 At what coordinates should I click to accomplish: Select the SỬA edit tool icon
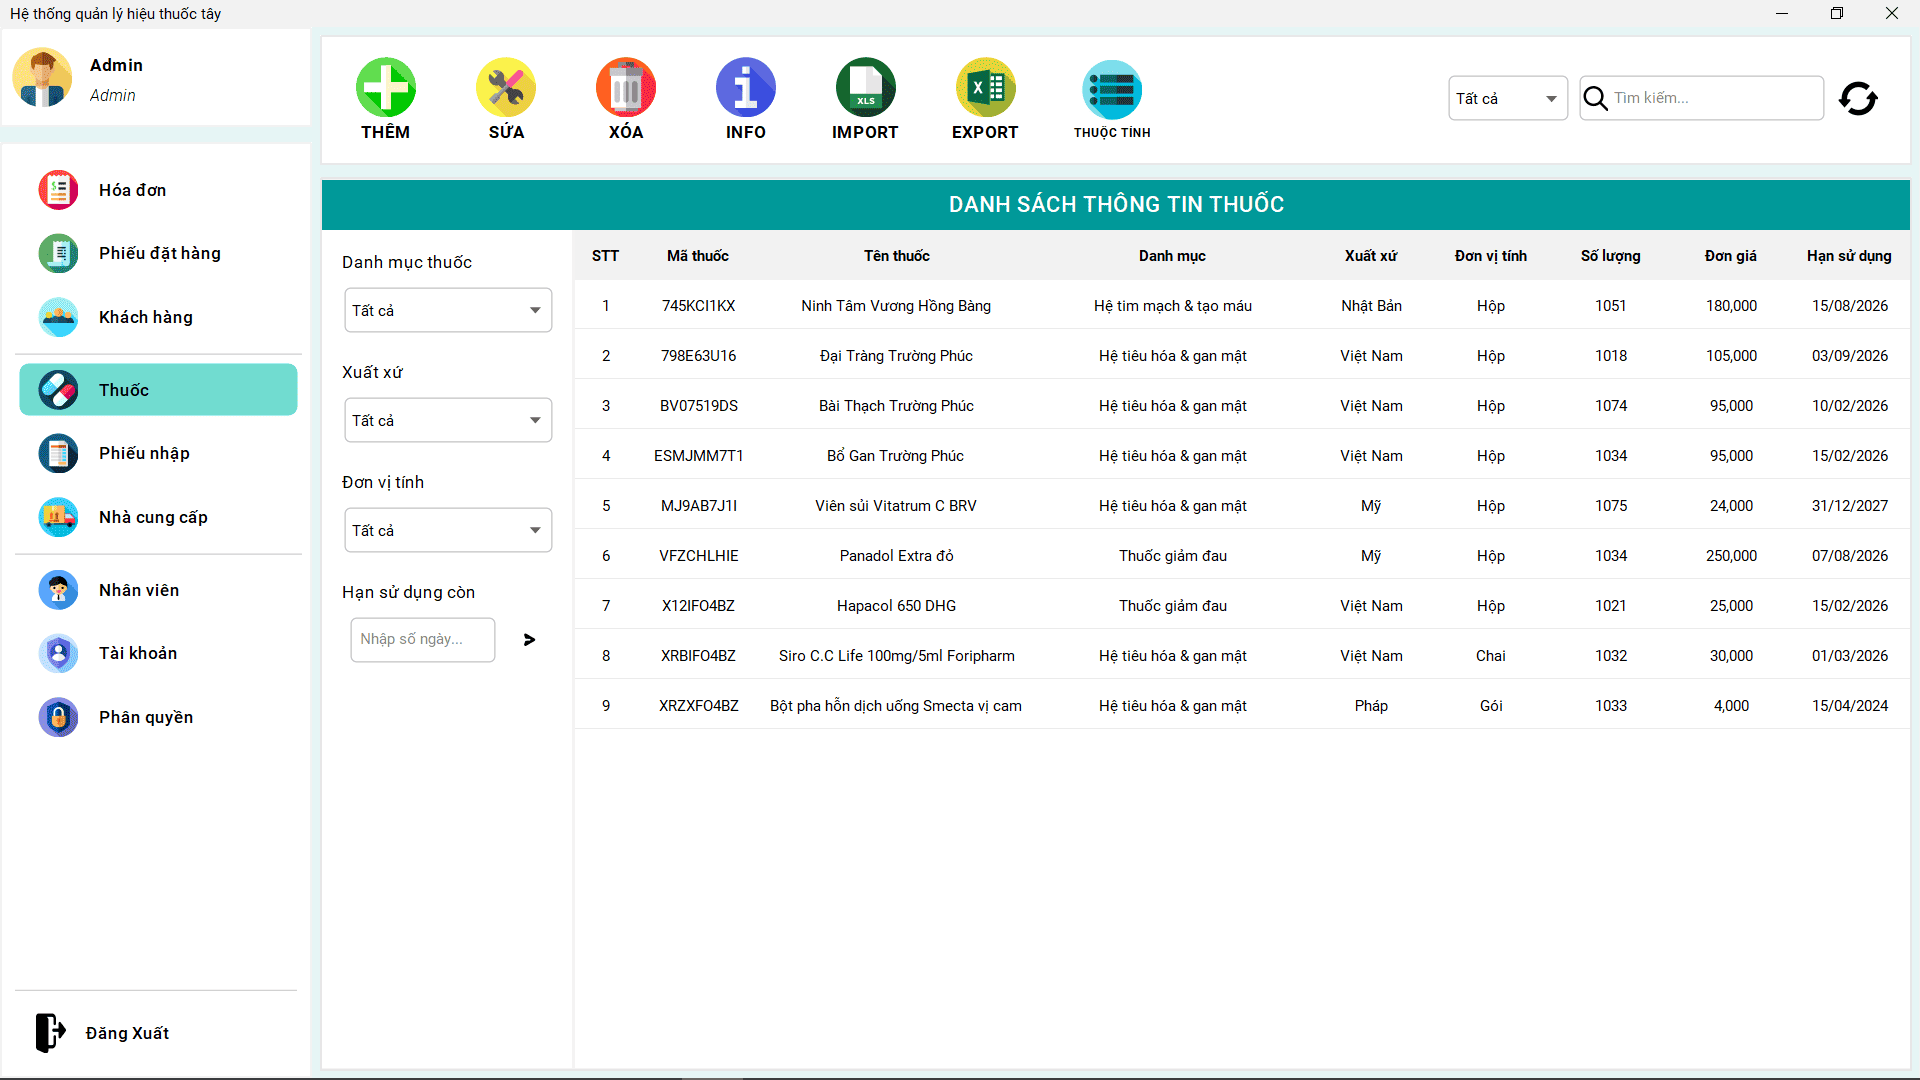click(505, 88)
